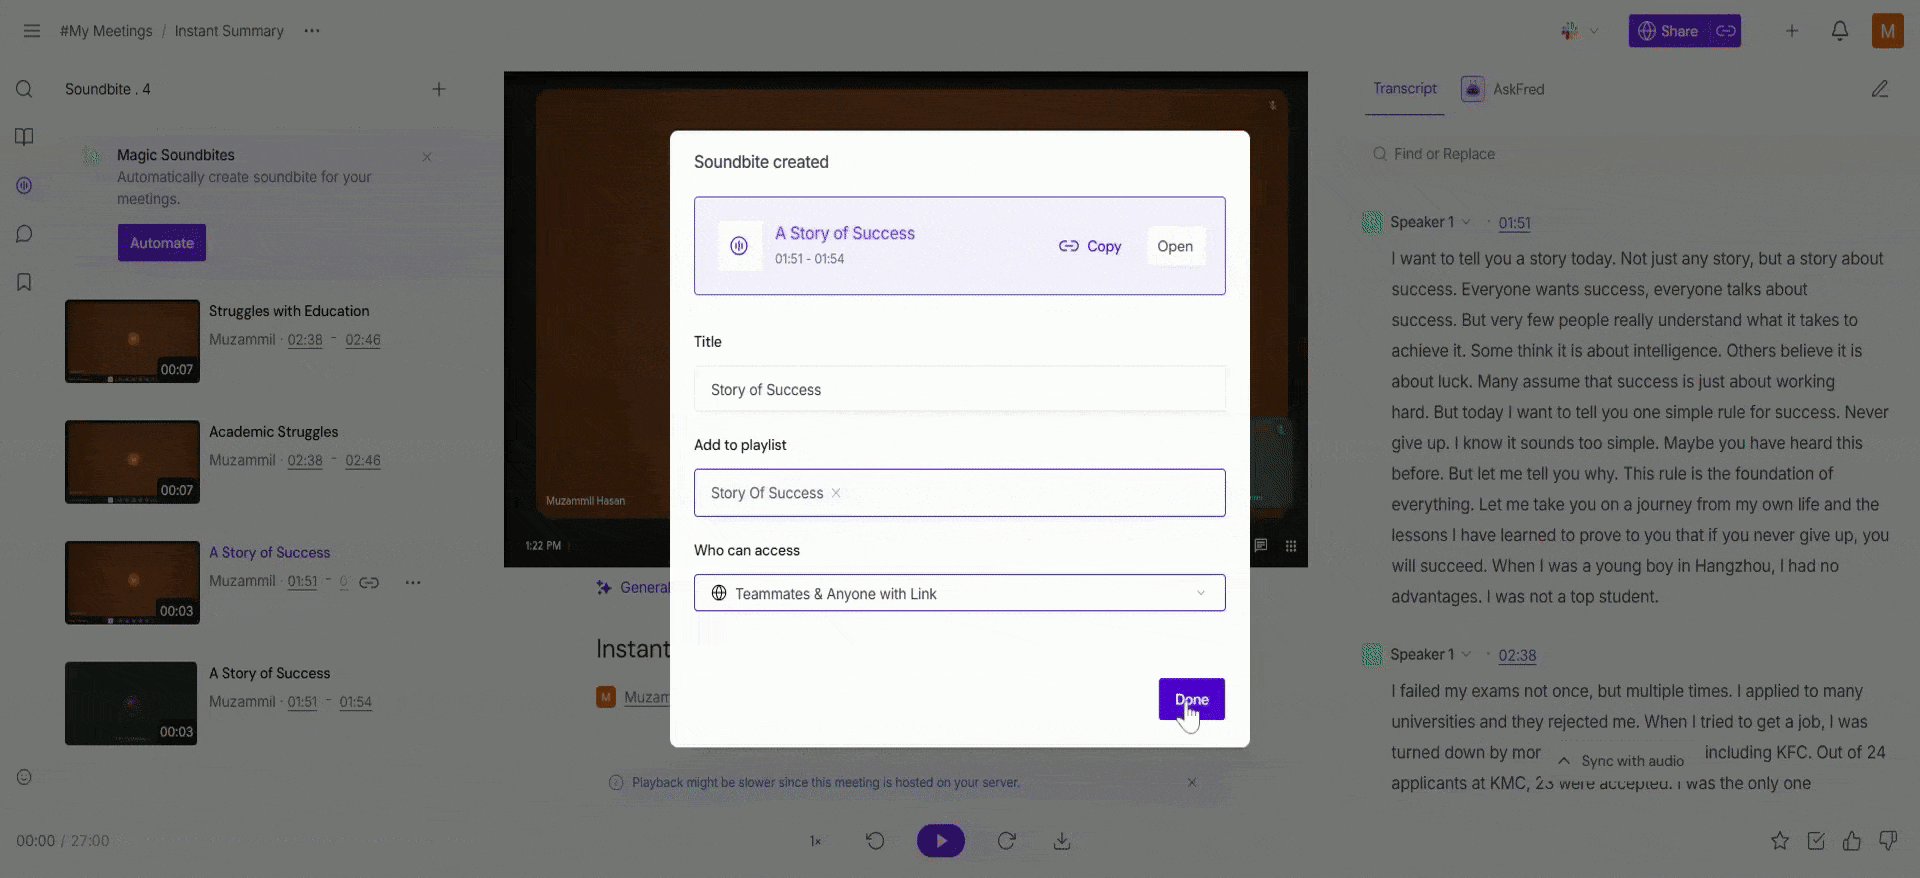The width and height of the screenshot is (1920, 878).
Task: Open the bookmark icon in left sidebar
Action: (25, 282)
